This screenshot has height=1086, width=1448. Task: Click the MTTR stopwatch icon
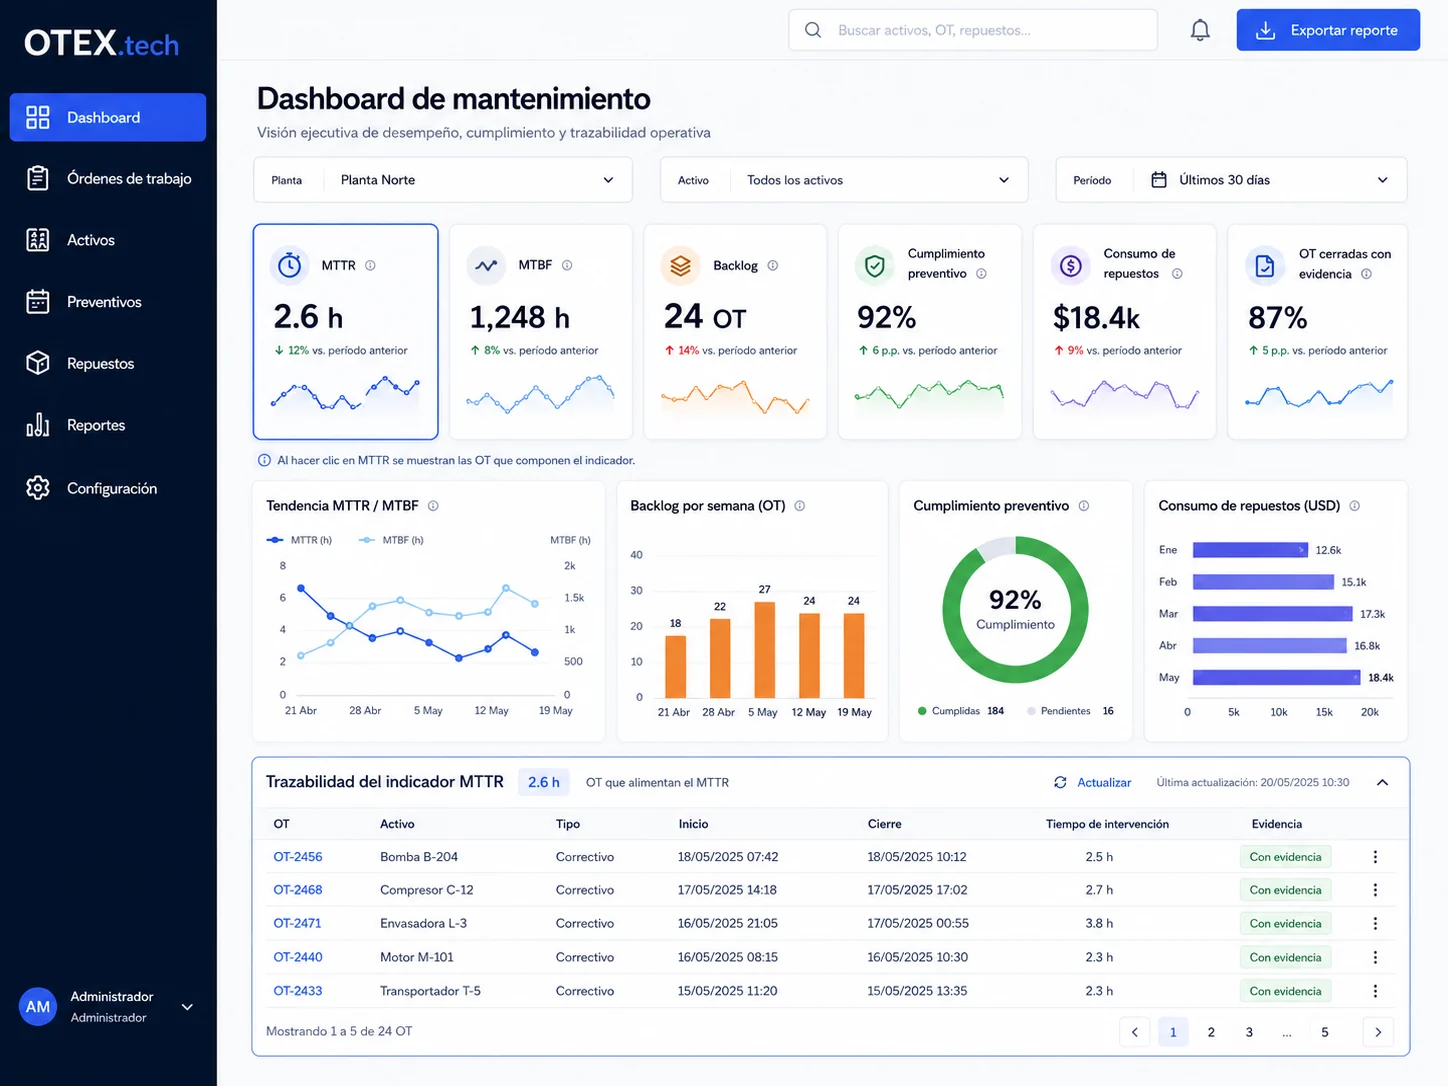290,265
